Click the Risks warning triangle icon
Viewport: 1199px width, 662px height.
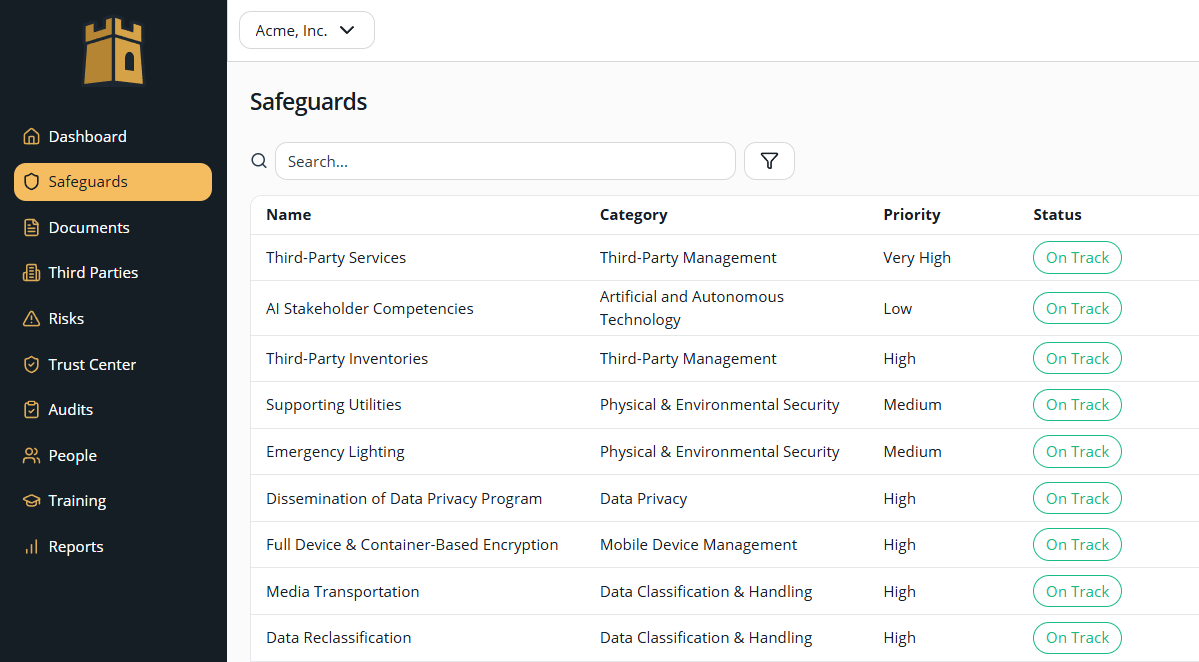31,318
